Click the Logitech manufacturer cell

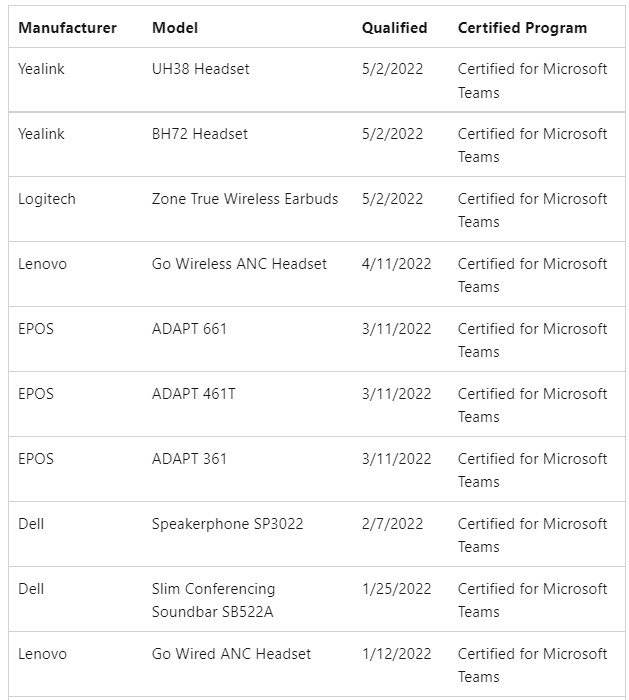coord(47,199)
